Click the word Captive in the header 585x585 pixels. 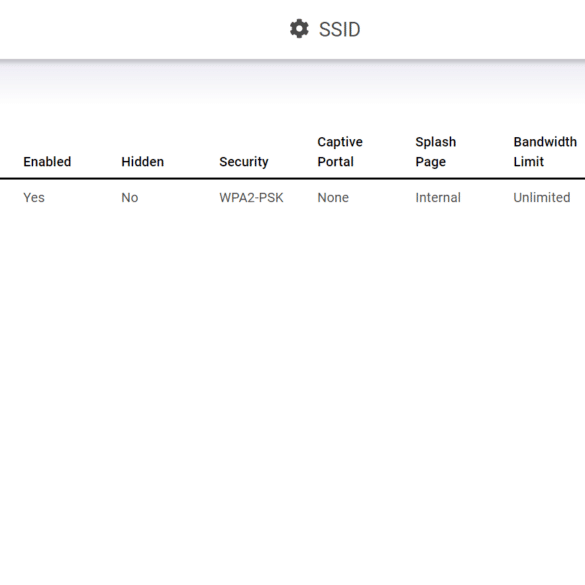point(340,142)
